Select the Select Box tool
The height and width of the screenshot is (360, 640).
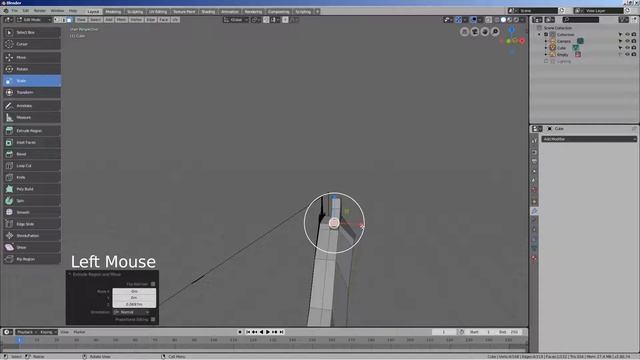click(x=32, y=32)
